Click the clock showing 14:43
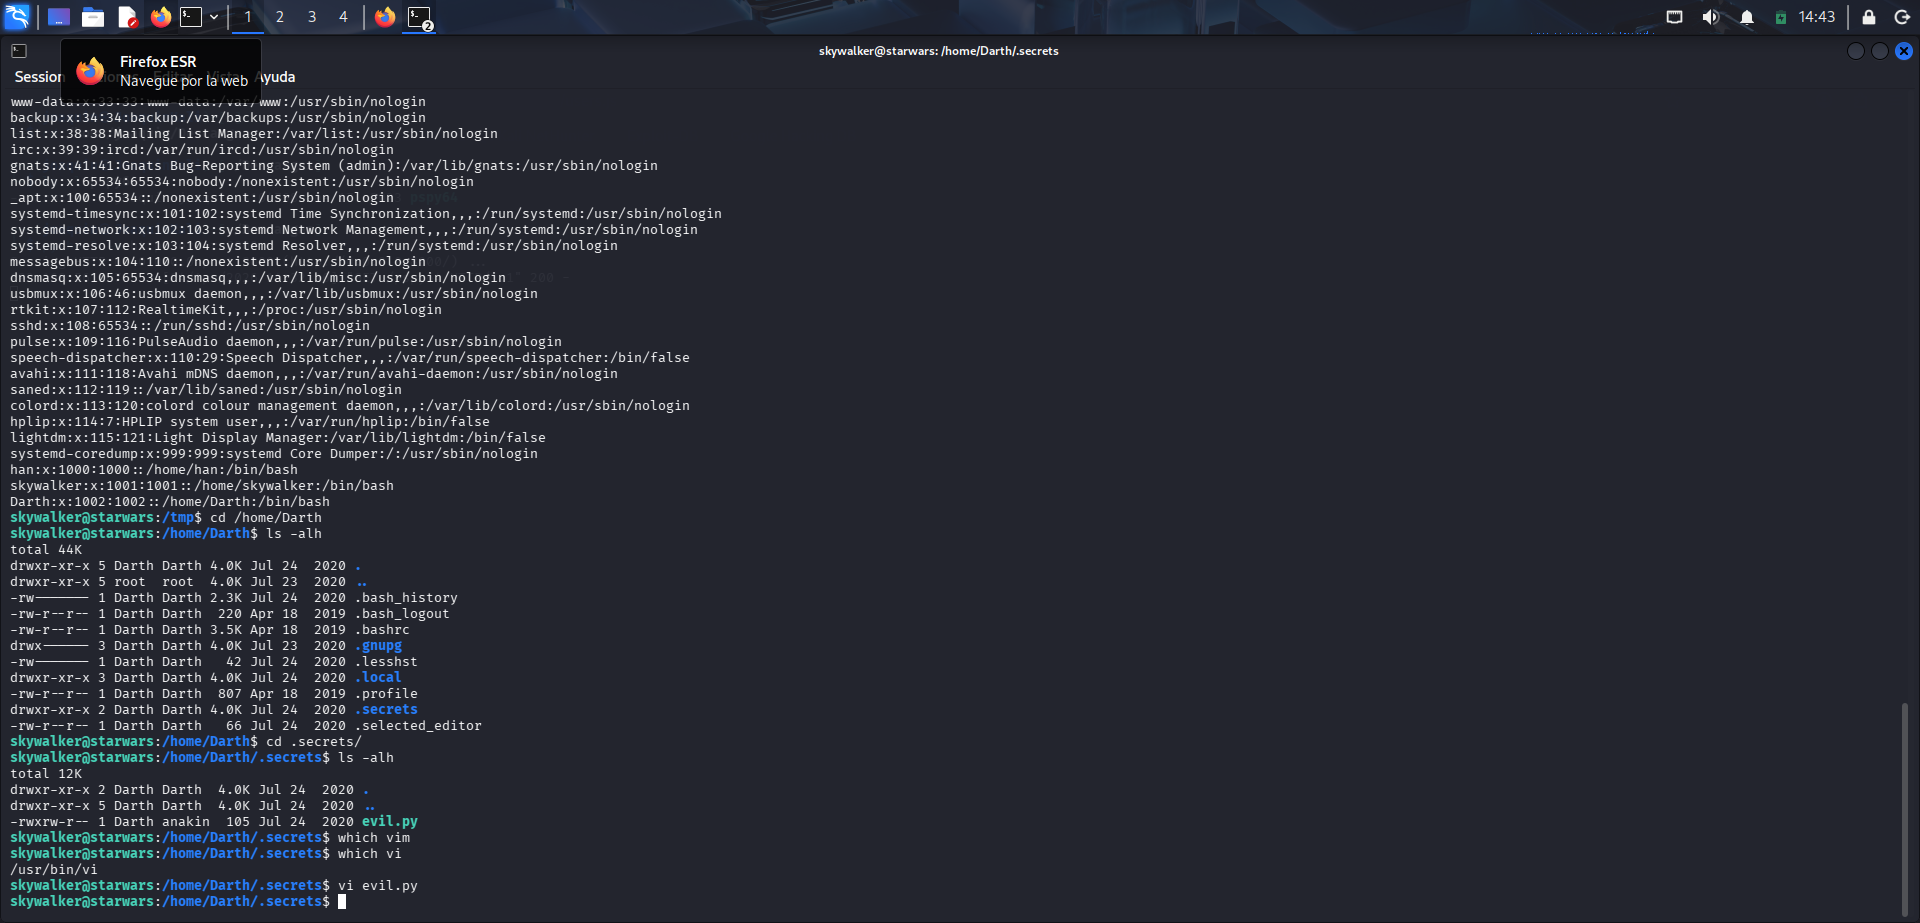 tap(1816, 17)
